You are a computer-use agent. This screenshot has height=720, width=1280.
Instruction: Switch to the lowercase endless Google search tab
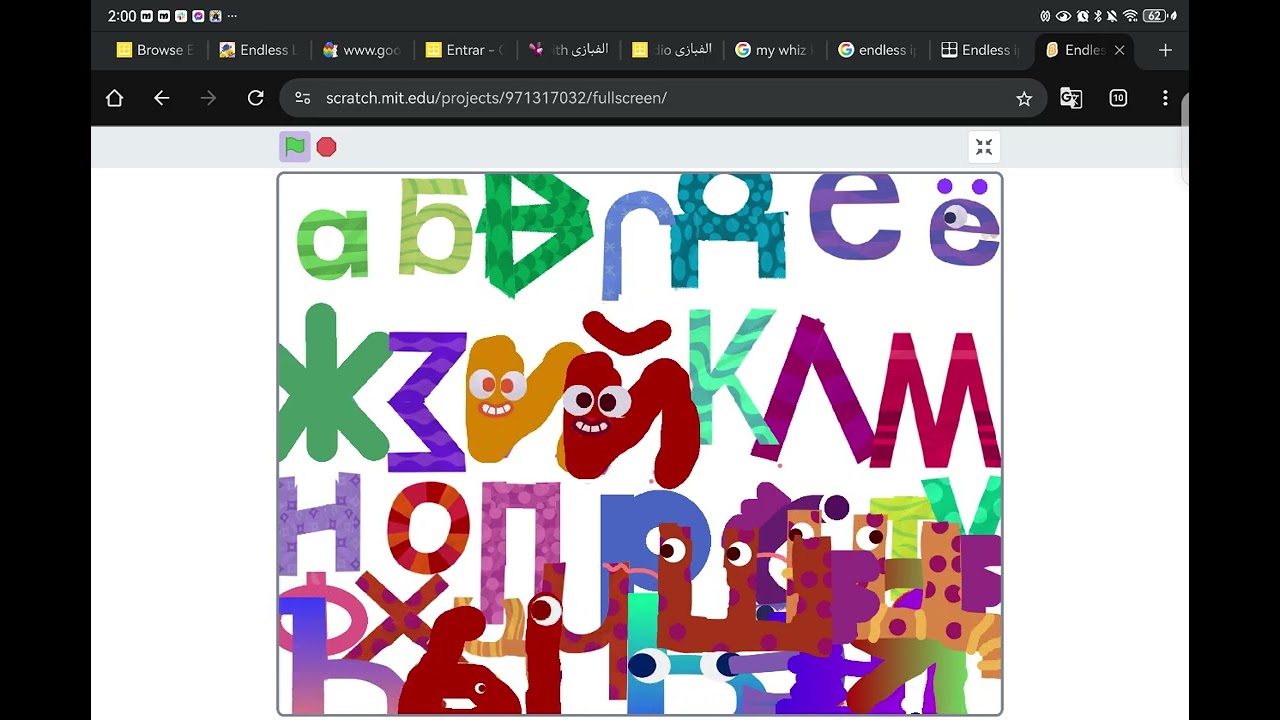pos(877,50)
